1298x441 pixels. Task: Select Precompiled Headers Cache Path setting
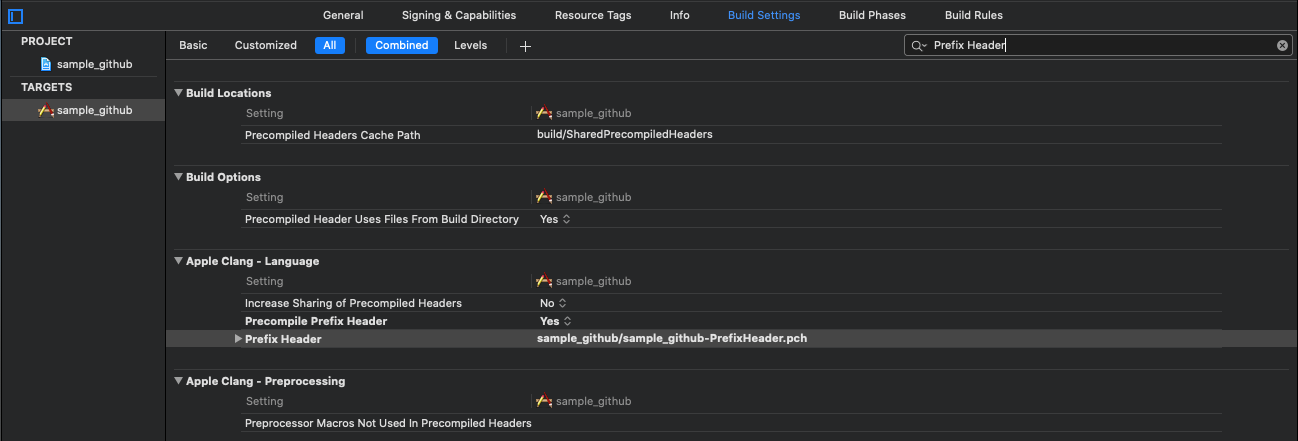333,135
